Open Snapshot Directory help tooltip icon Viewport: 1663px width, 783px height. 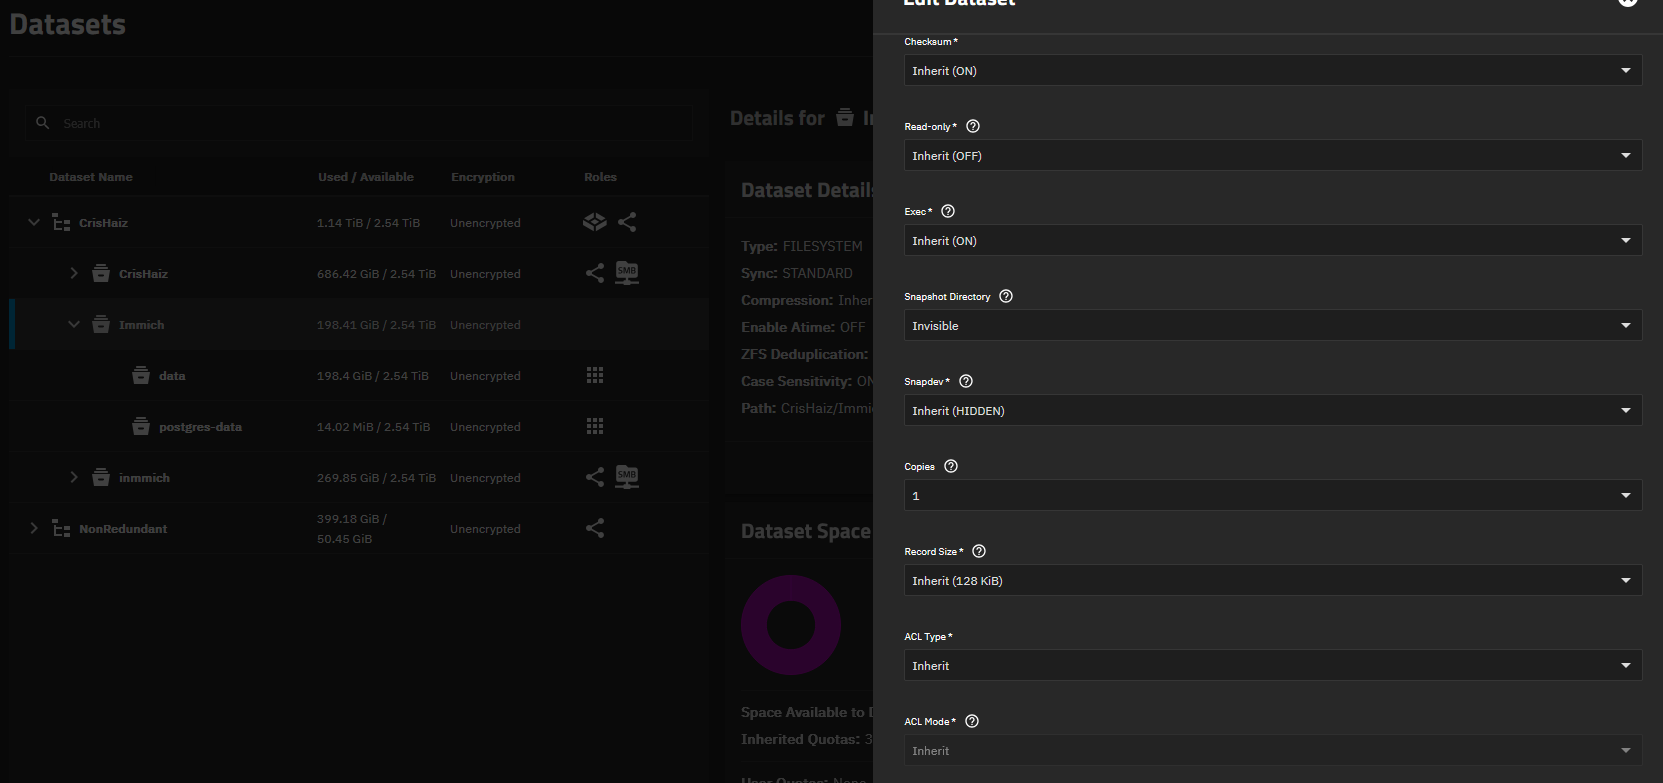coord(1006,296)
